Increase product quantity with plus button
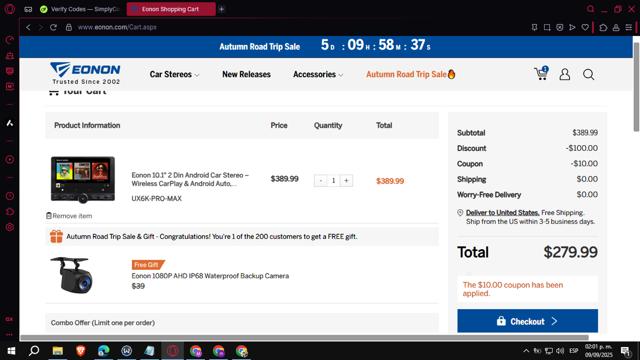This screenshot has width=640, height=360. [346, 180]
